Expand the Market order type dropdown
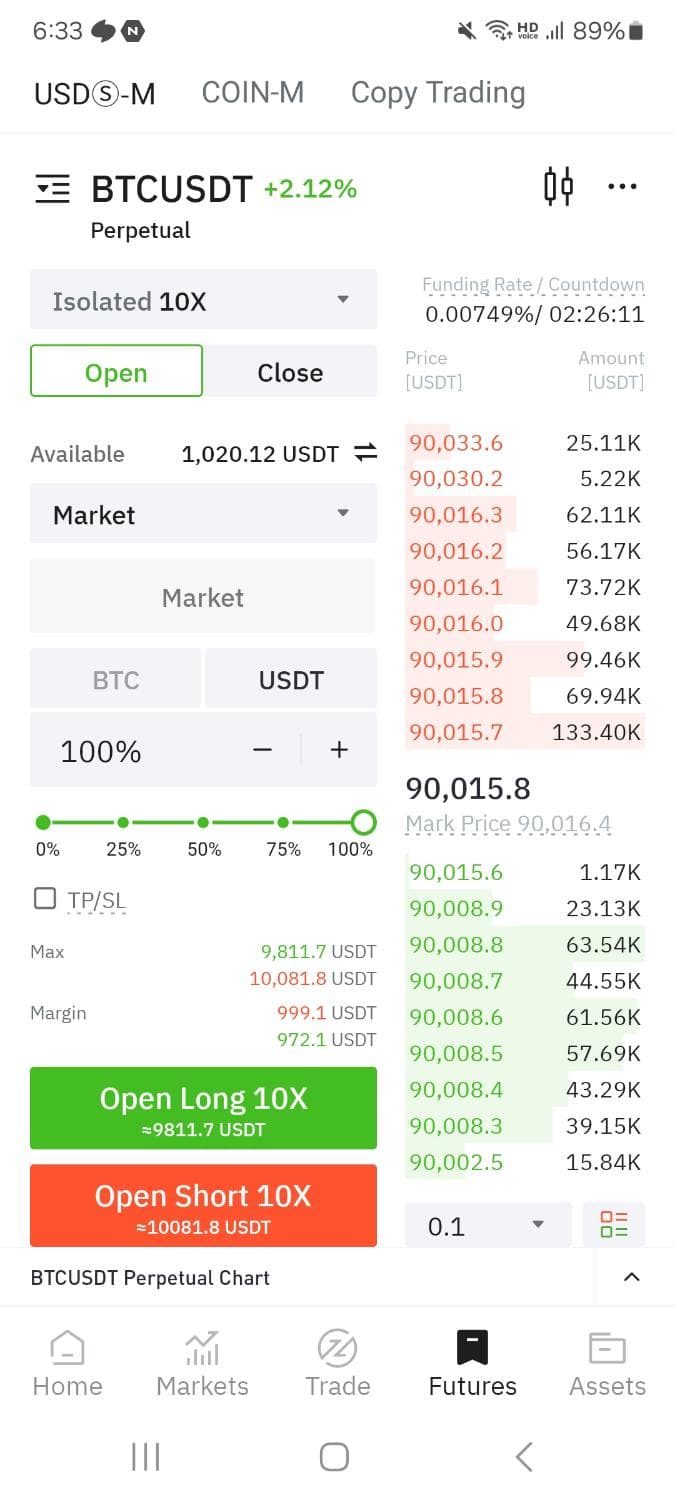Screen dimensions: 675x1500 [203, 514]
